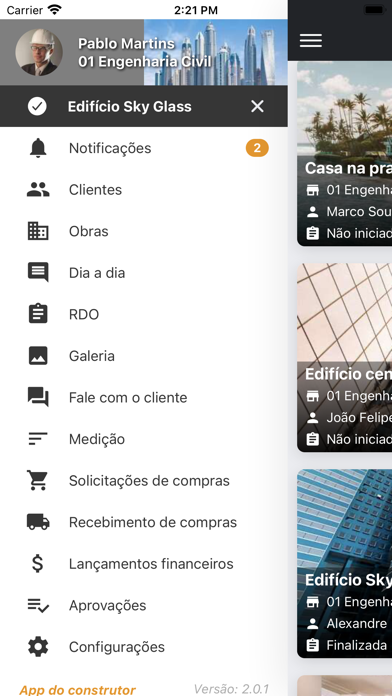The width and height of the screenshot is (392, 696).
Task: Click the Wi-Fi status icon
Action: [x=55, y=10]
